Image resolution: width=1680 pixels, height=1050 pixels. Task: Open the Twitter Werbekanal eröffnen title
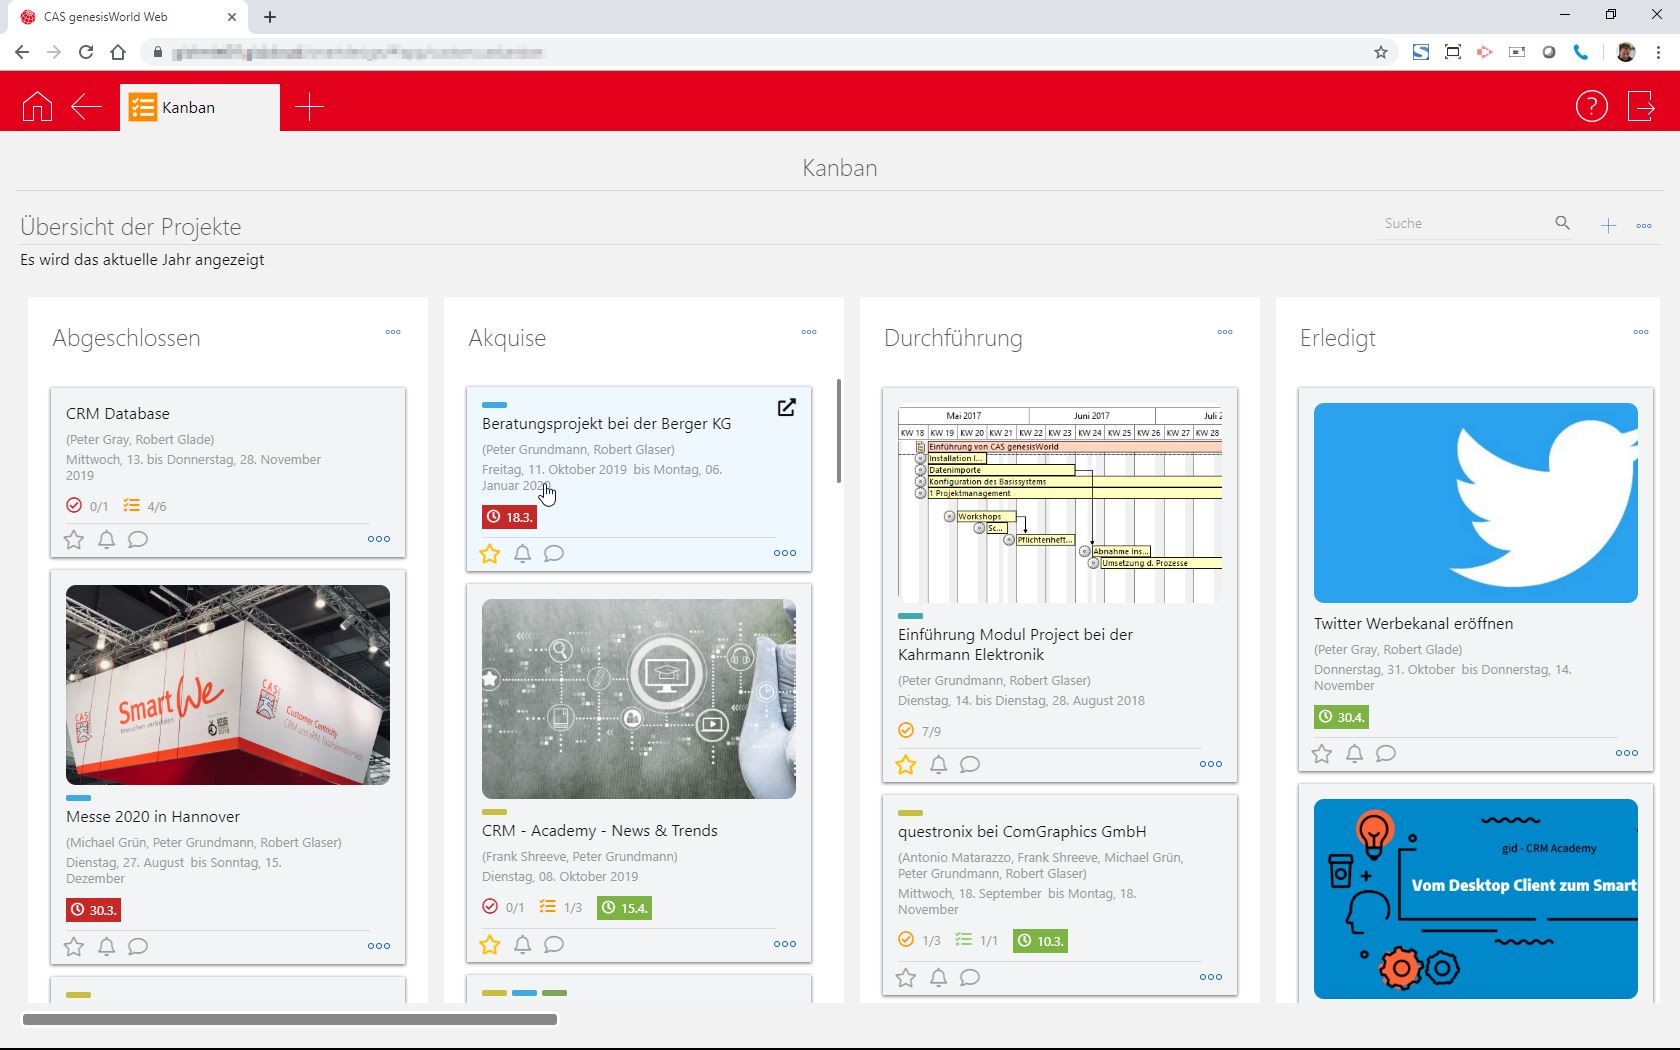pos(1413,623)
